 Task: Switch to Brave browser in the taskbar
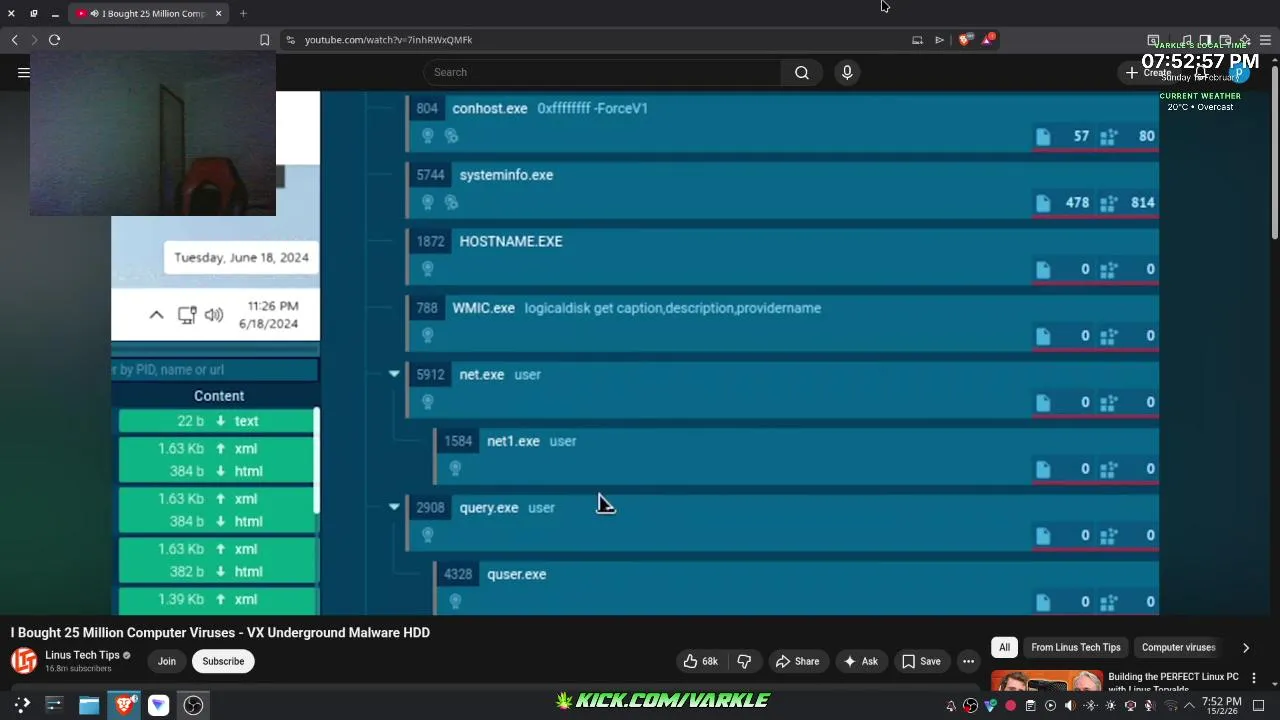124,705
